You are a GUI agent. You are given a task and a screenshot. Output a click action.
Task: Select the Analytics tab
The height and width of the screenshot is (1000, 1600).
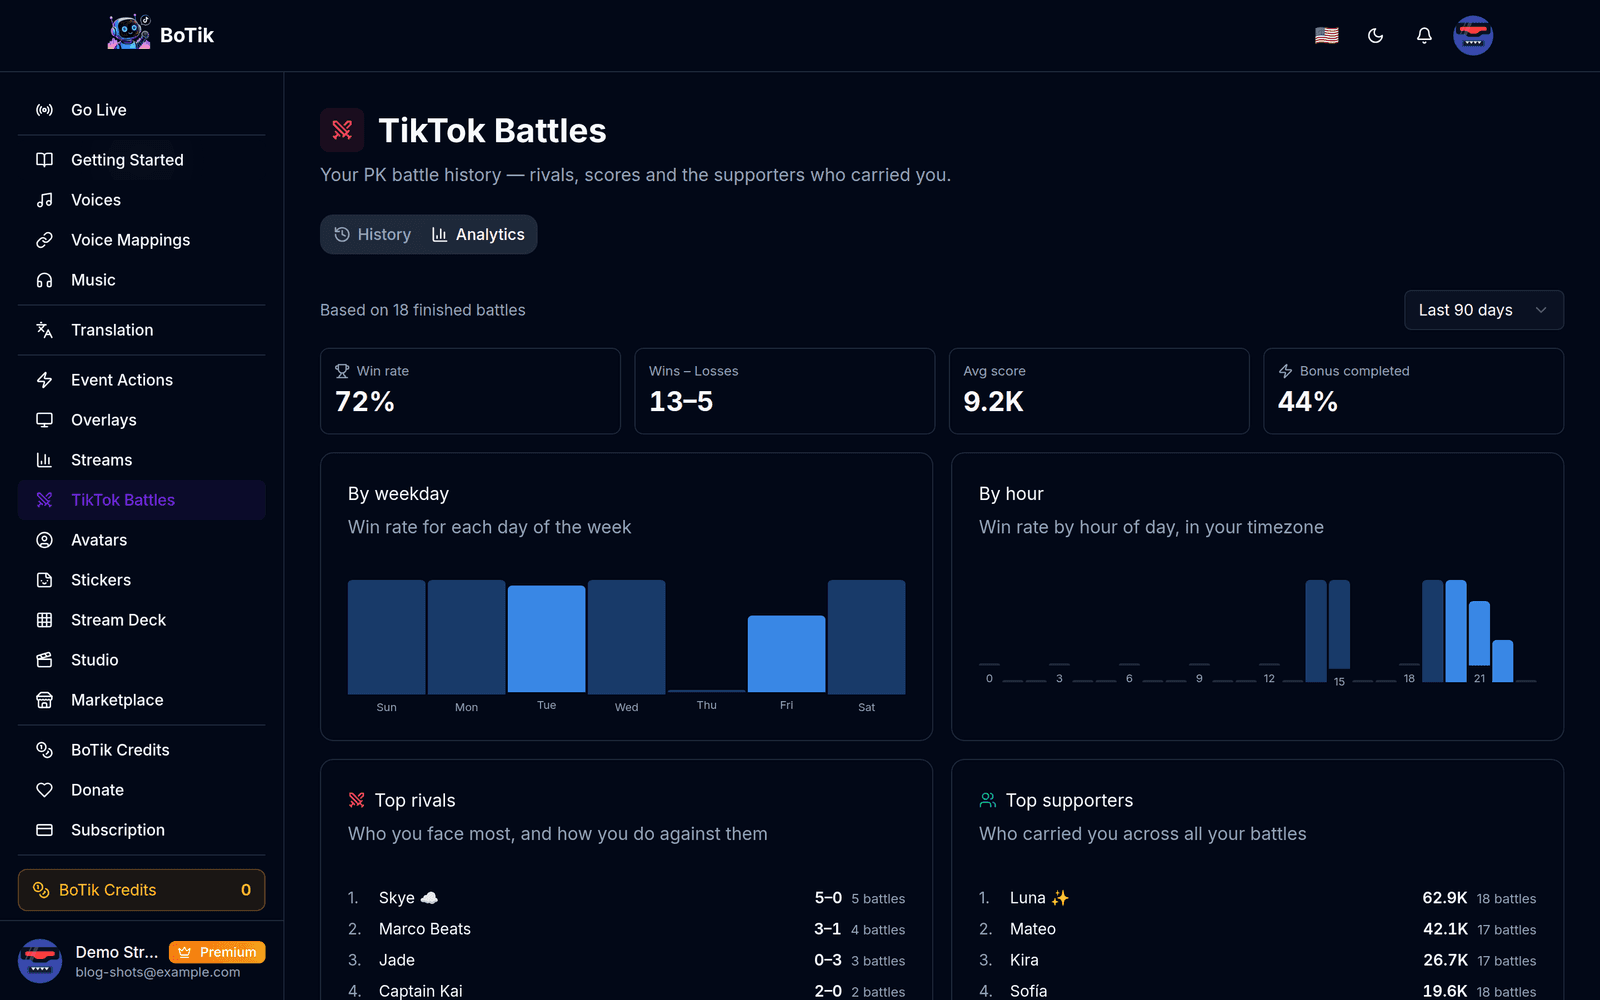[x=478, y=234]
